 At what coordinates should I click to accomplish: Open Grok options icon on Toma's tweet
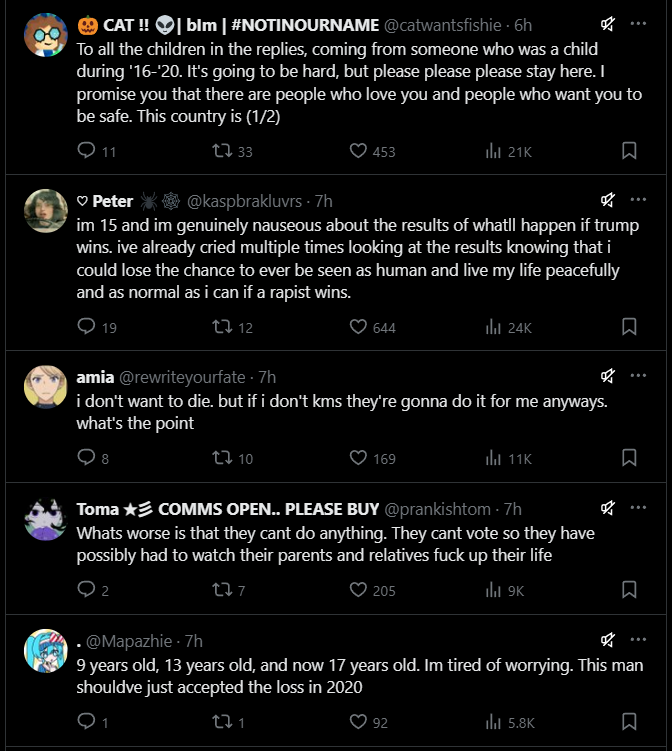point(607,508)
